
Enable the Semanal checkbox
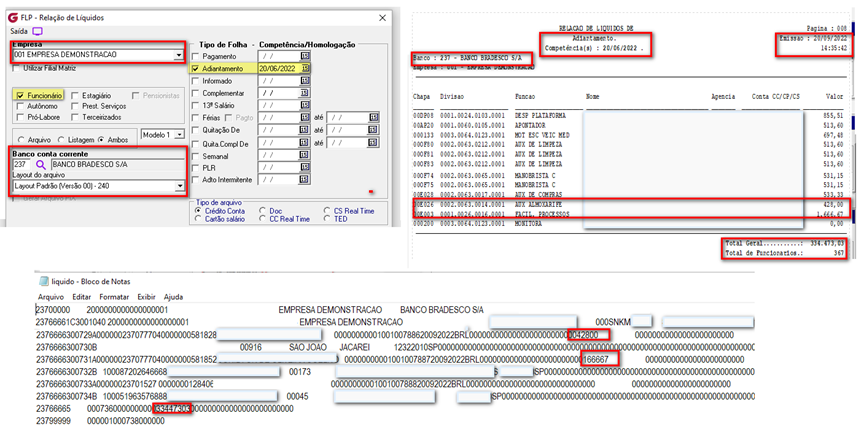(x=196, y=156)
